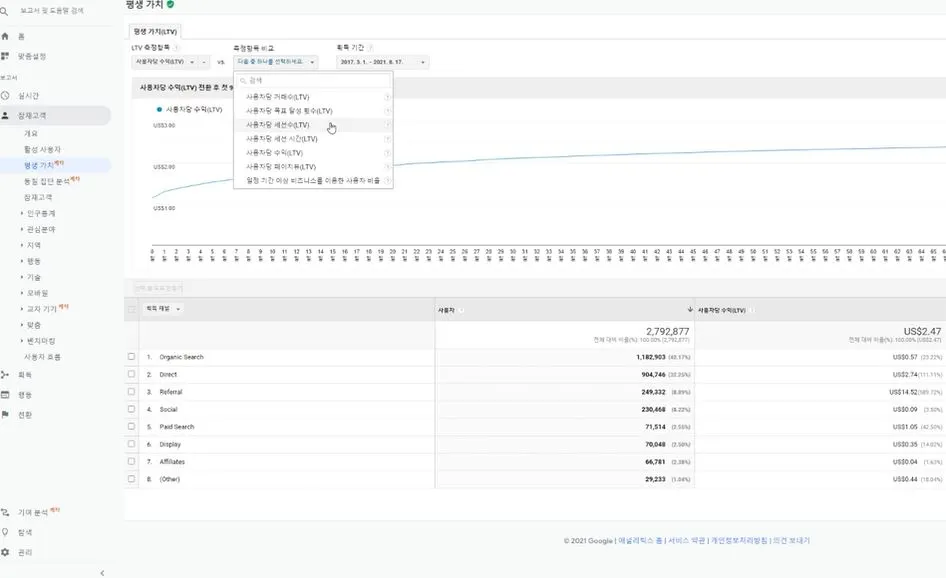This screenshot has width=946, height=578.
Task: Click help icon beside 사용자당 수익(LTV) column header
Action: (x=753, y=310)
